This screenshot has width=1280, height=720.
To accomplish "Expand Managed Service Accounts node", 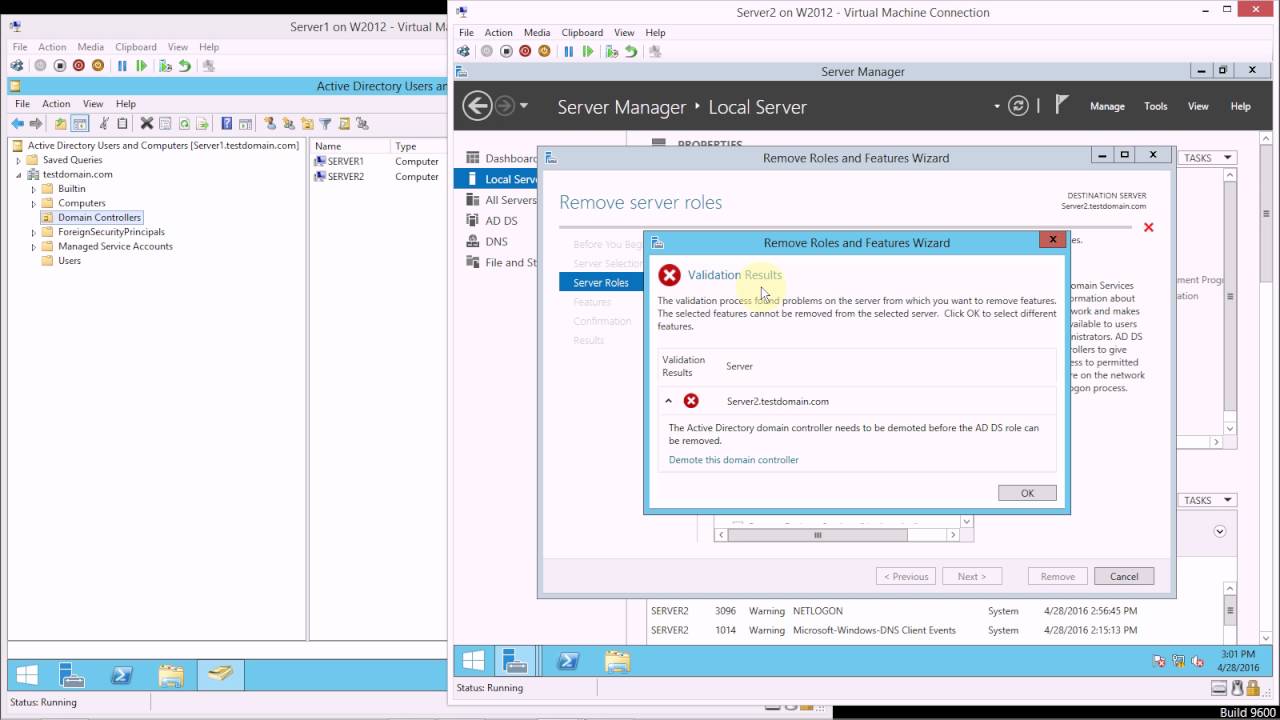I will (x=33, y=246).
